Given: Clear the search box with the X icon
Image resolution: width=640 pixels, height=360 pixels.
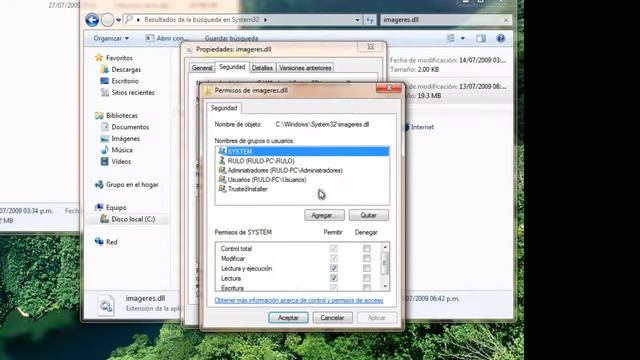Looking at the screenshot, I should (506, 20).
